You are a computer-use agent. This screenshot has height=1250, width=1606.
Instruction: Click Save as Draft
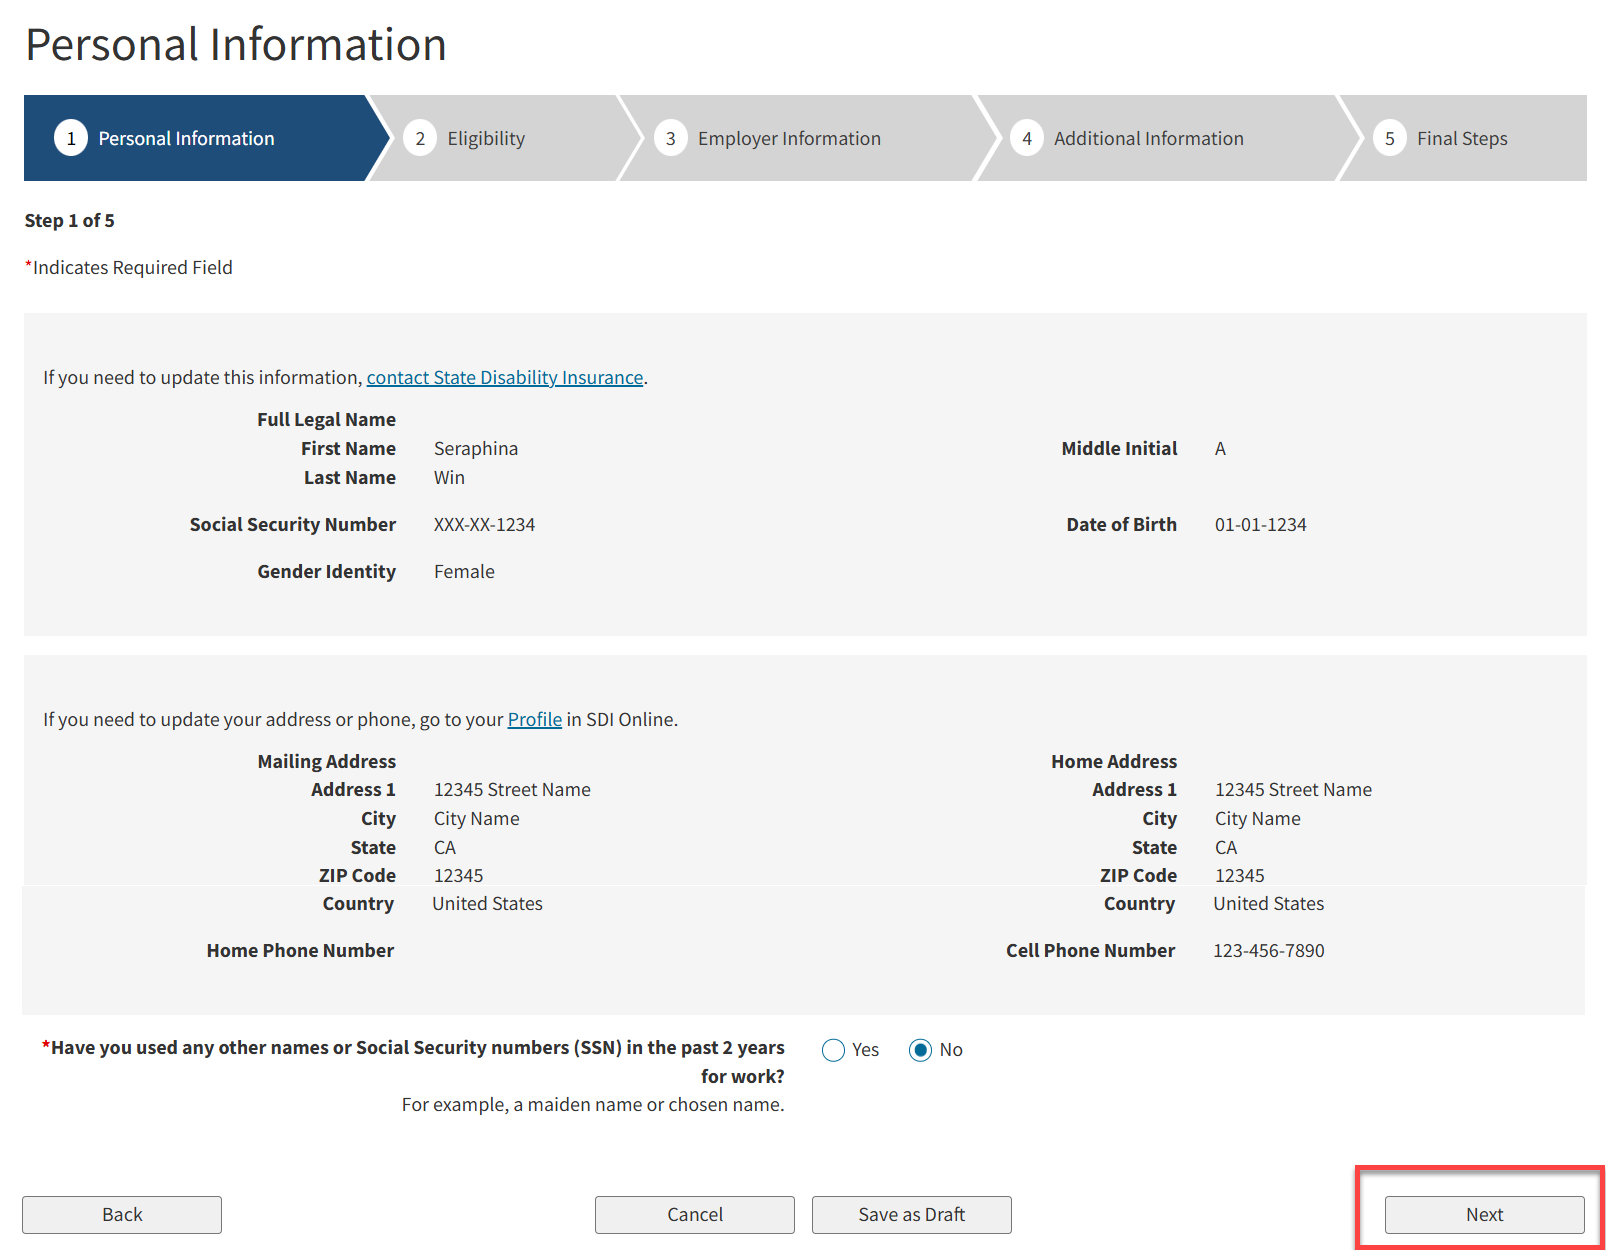(911, 1214)
